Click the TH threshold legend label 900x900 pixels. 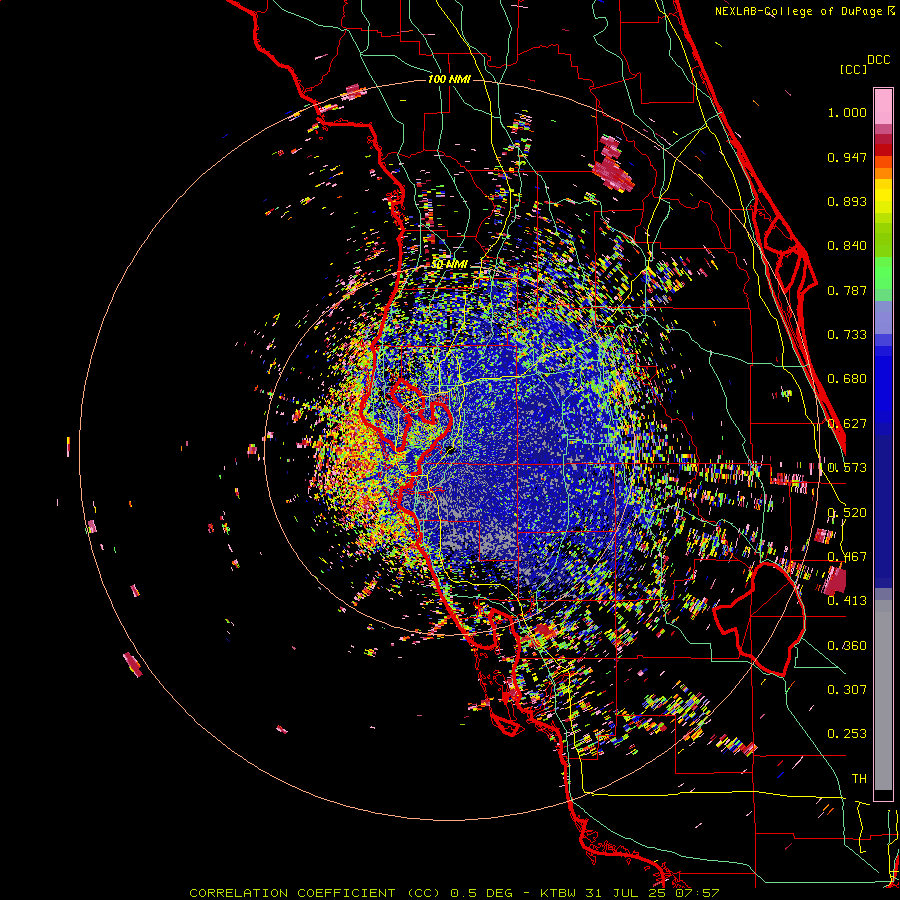pyautogui.click(x=859, y=779)
